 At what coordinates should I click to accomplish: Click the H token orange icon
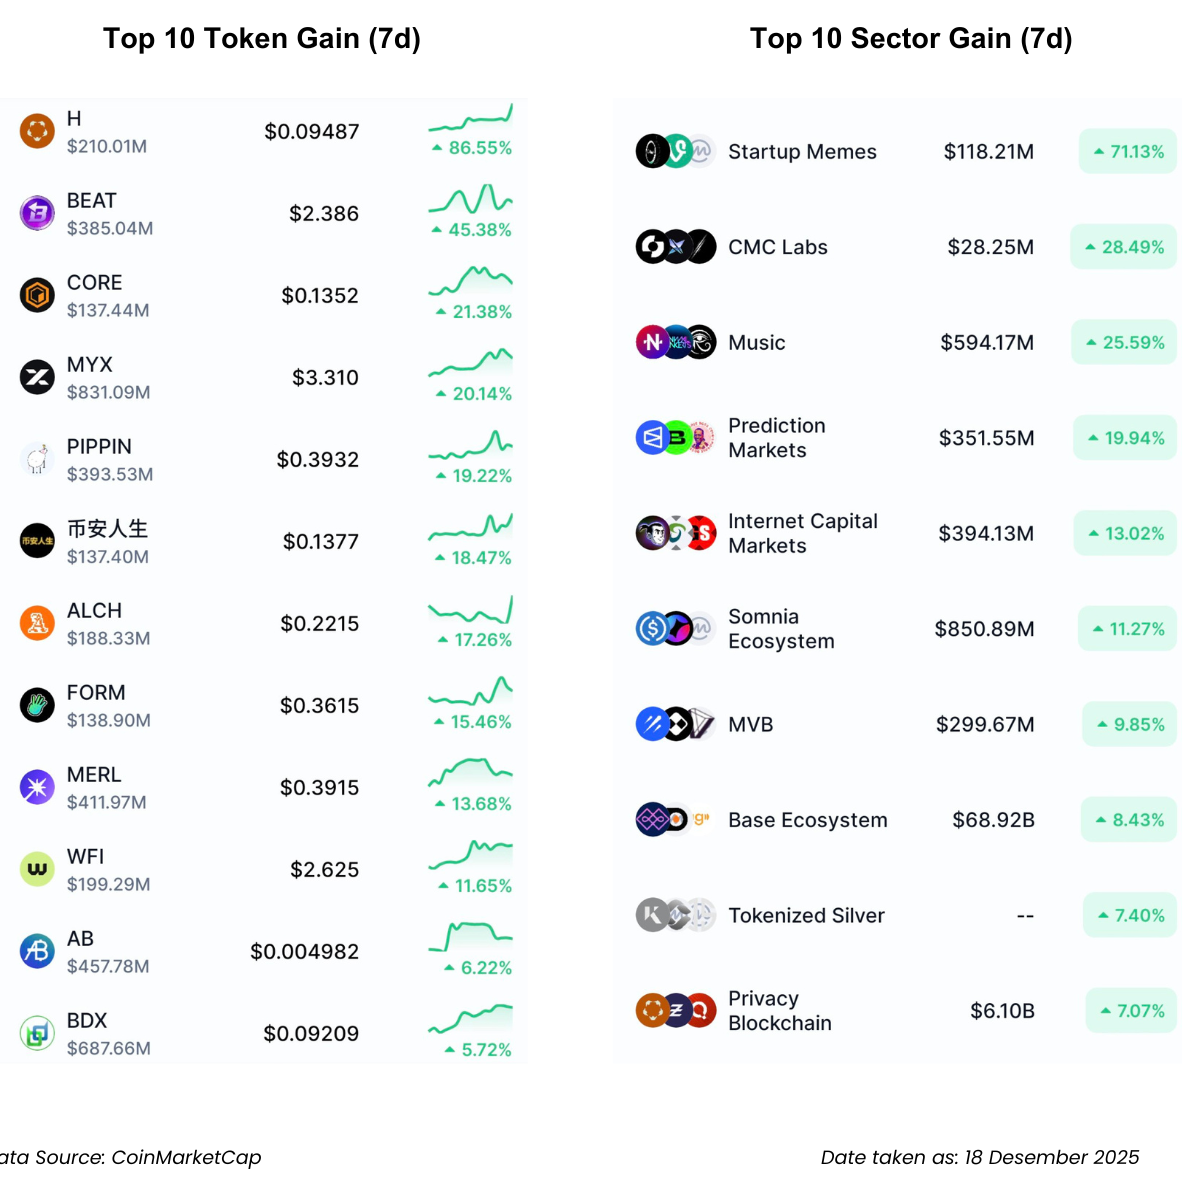37,131
